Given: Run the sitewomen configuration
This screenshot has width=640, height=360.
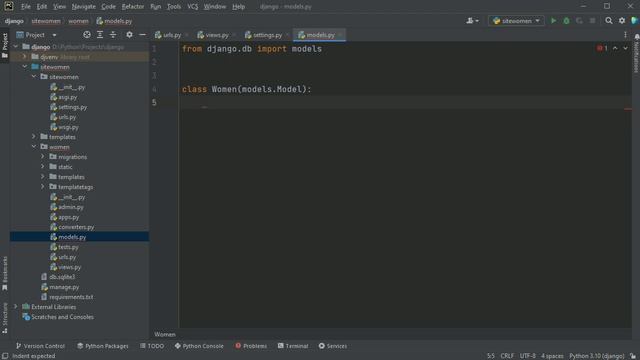Looking at the screenshot, I should point(553,21).
